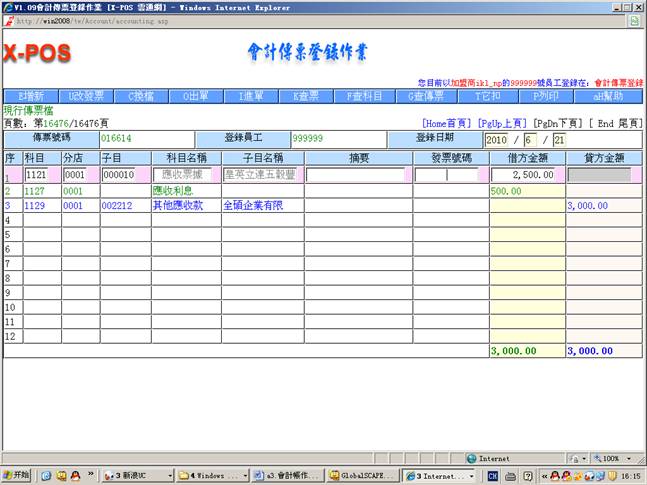Select the 其他應收款 entry in row 3
This screenshot has height=485, width=647.
click(178, 205)
